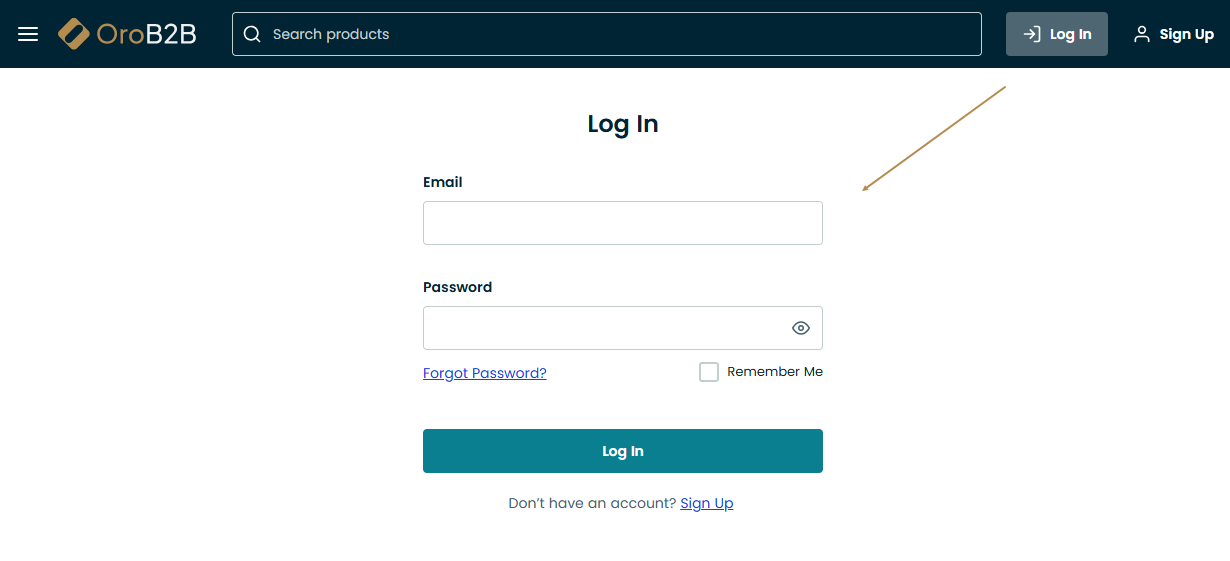Show password using the eye icon

801,328
